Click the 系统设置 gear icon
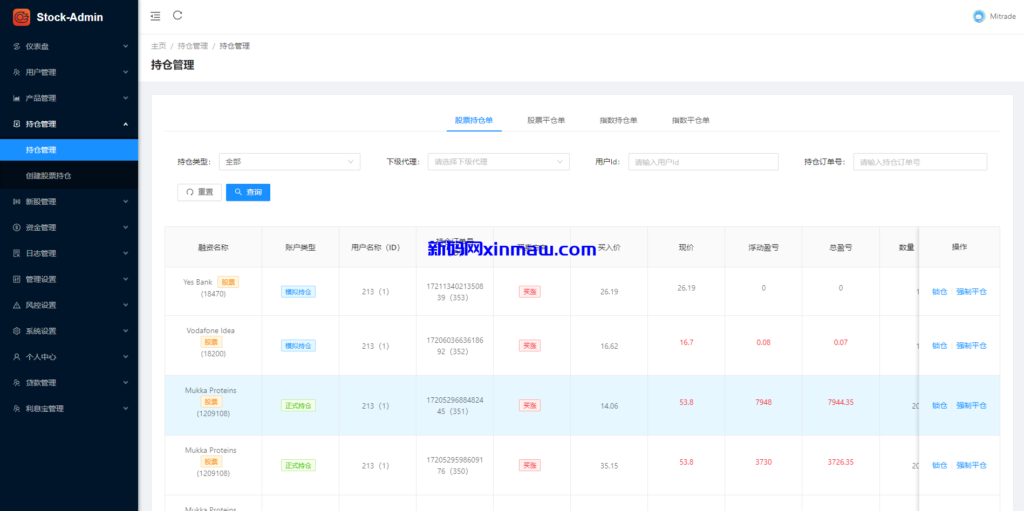This screenshot has width=1024, height=511. pos(16,331)
